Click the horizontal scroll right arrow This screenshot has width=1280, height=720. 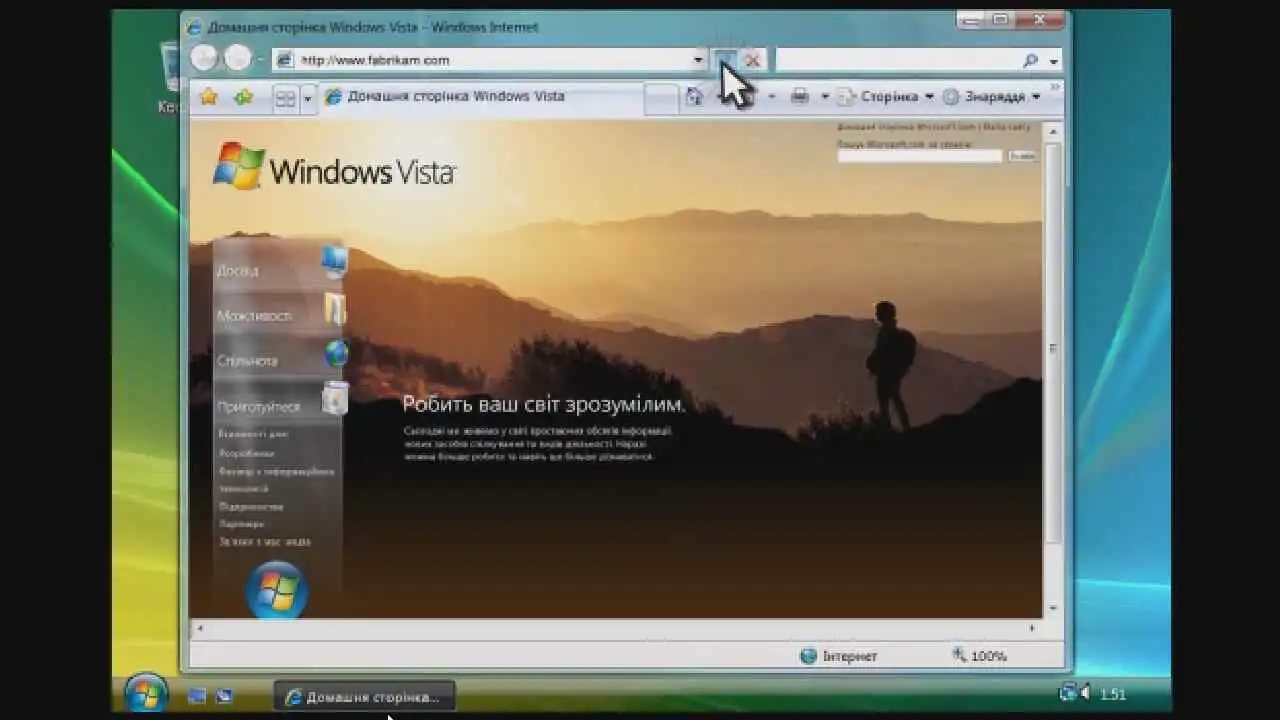pyautogui.click(x=1033, y=628)
